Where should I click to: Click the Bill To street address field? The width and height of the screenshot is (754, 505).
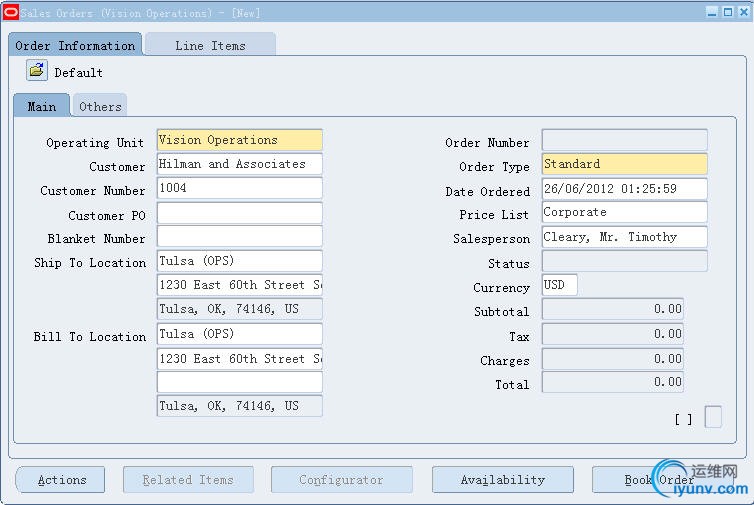click(239, 358)
